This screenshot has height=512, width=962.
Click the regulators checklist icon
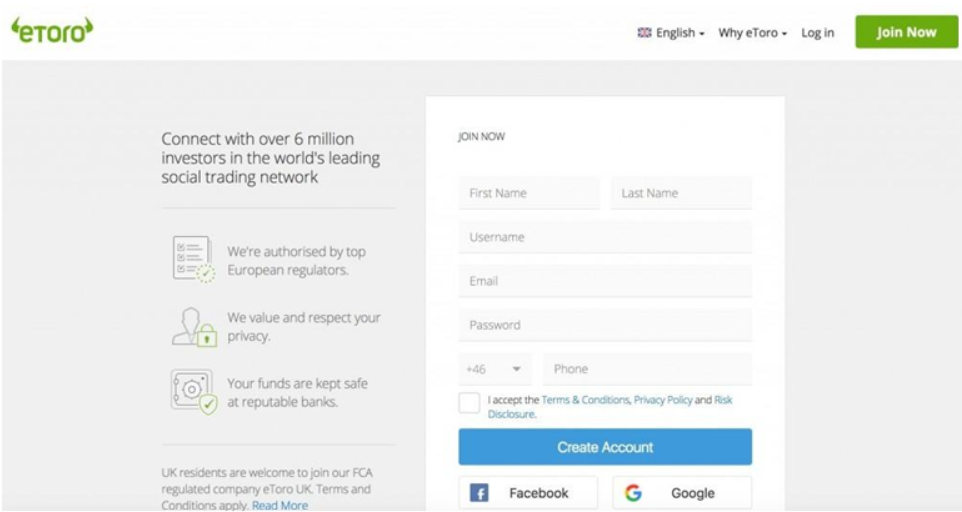[193, 259]
